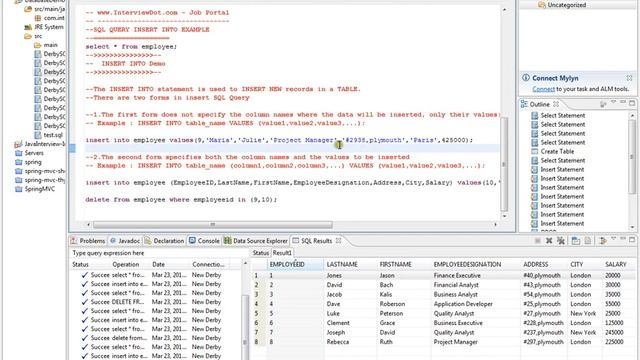Click the EMPLOYEEID column header

(x=296, y=264)
